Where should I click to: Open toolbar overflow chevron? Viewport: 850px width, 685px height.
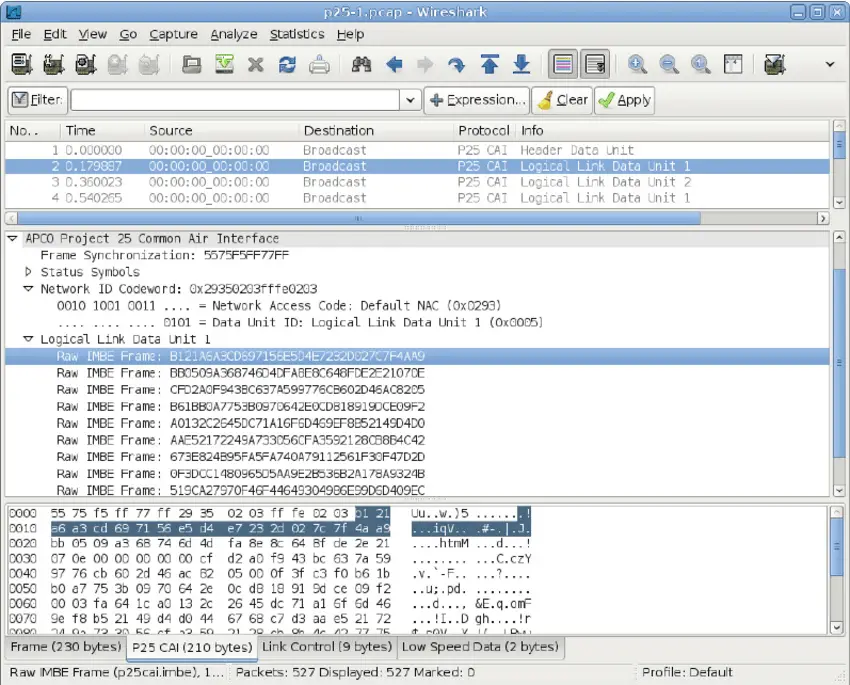click(829, 64)
